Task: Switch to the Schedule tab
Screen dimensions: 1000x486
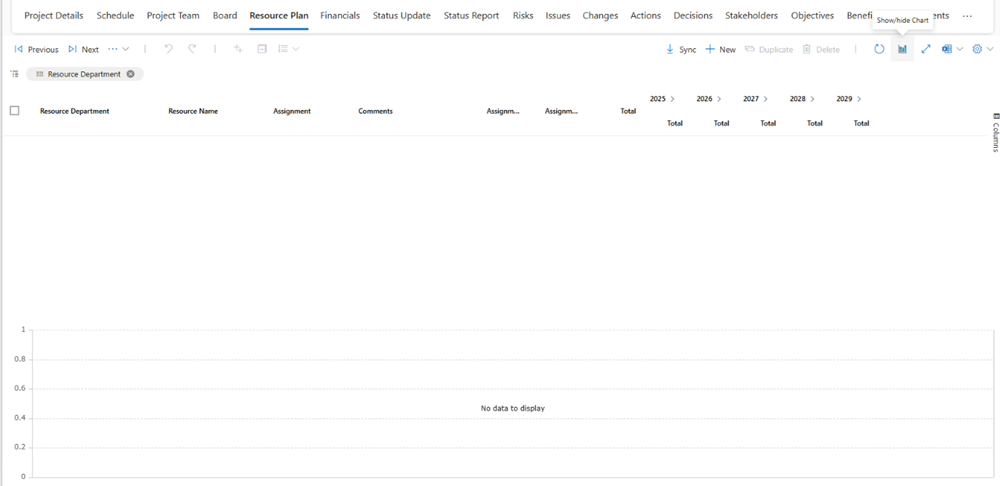Action: 115,16
